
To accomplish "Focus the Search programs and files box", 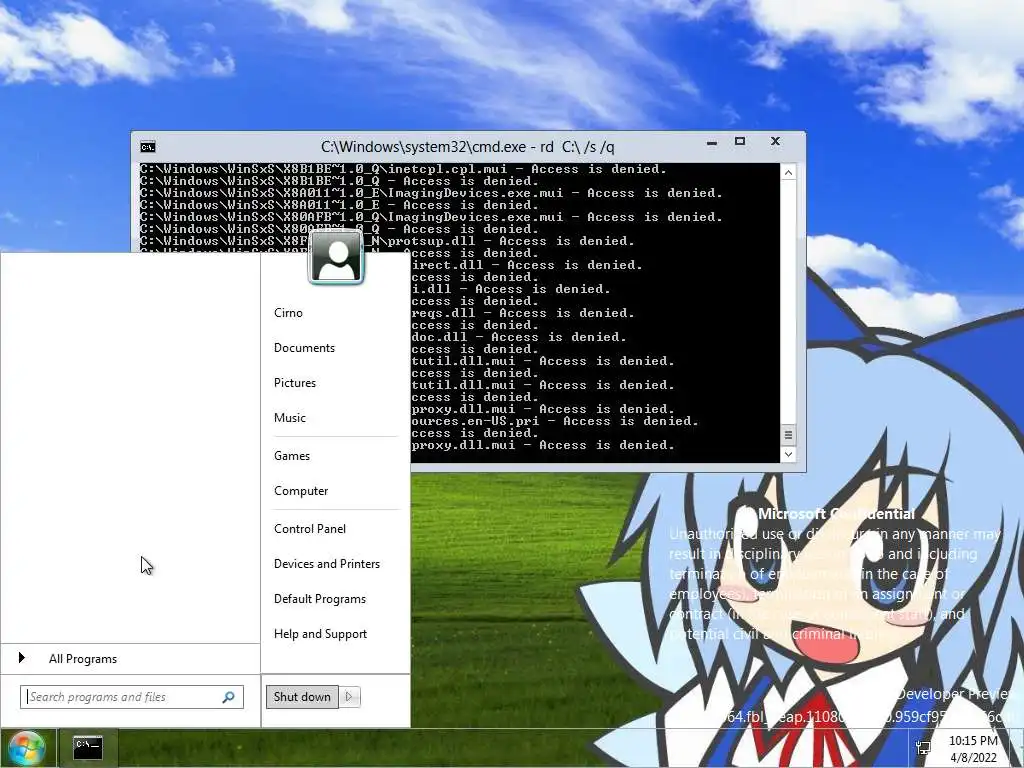I will 132,697.
